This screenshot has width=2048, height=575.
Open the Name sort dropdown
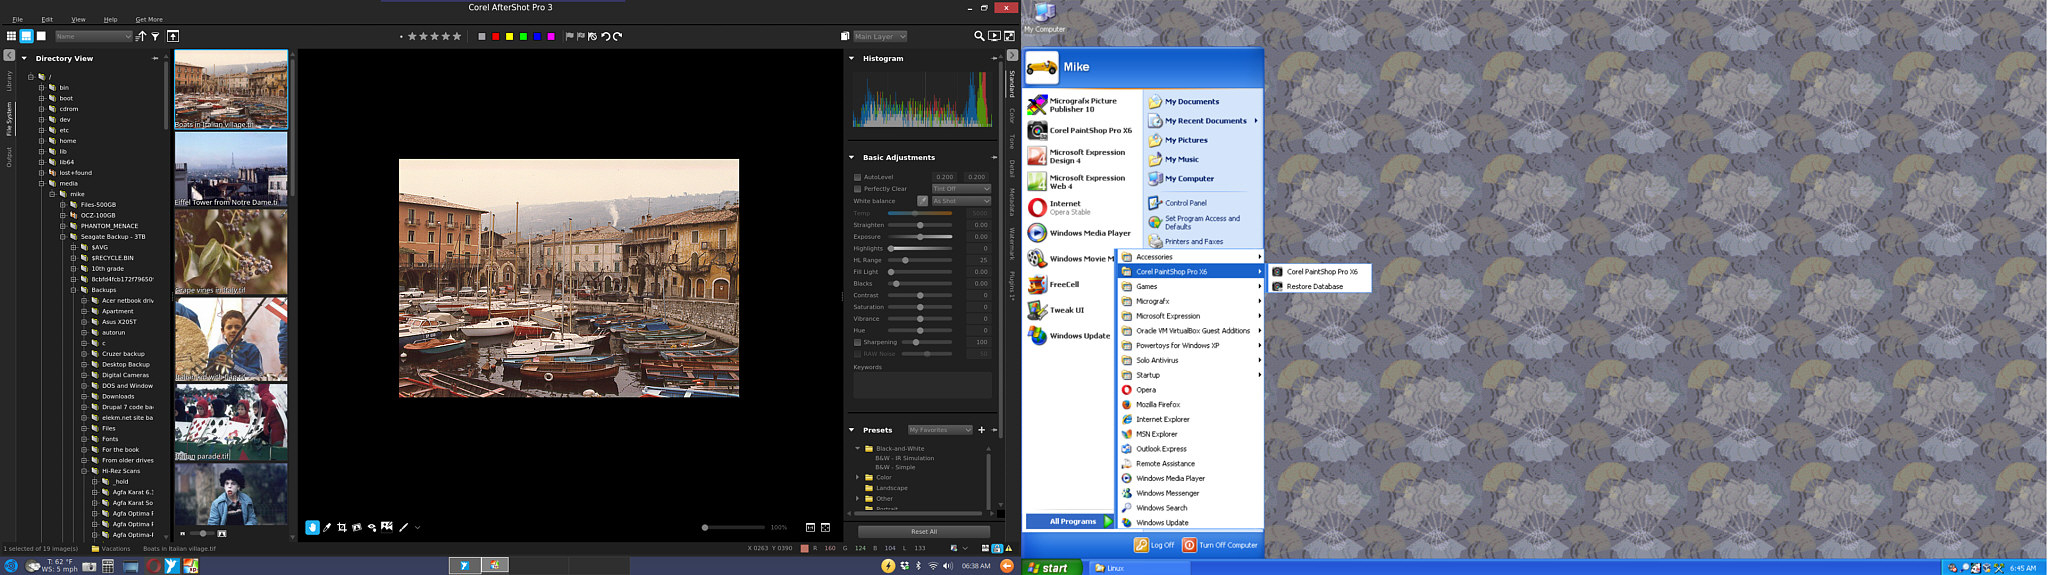[x=93, y=36]
